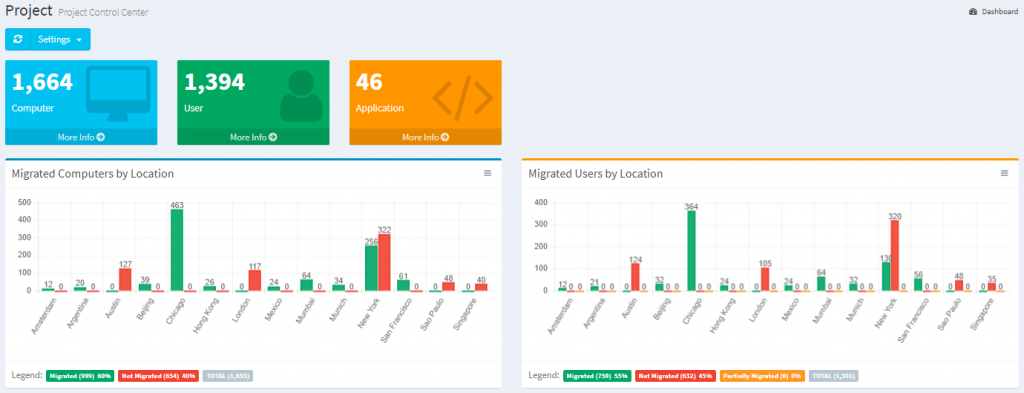This screenshot has height=393, width=1024.
Task: Click the application code brackets icon
Action: (x=462, y=98)
